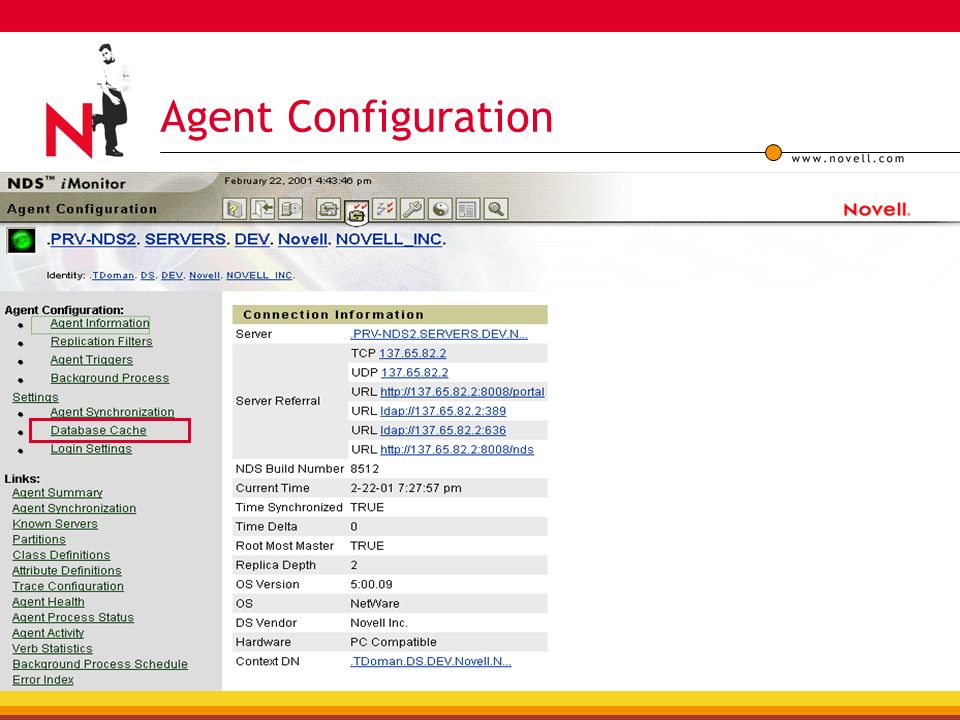960x720 pixels.
Task: Select the highlighted Agent Configuration toolbar icon
Action: pyautogui.click(x=356, y=212)
